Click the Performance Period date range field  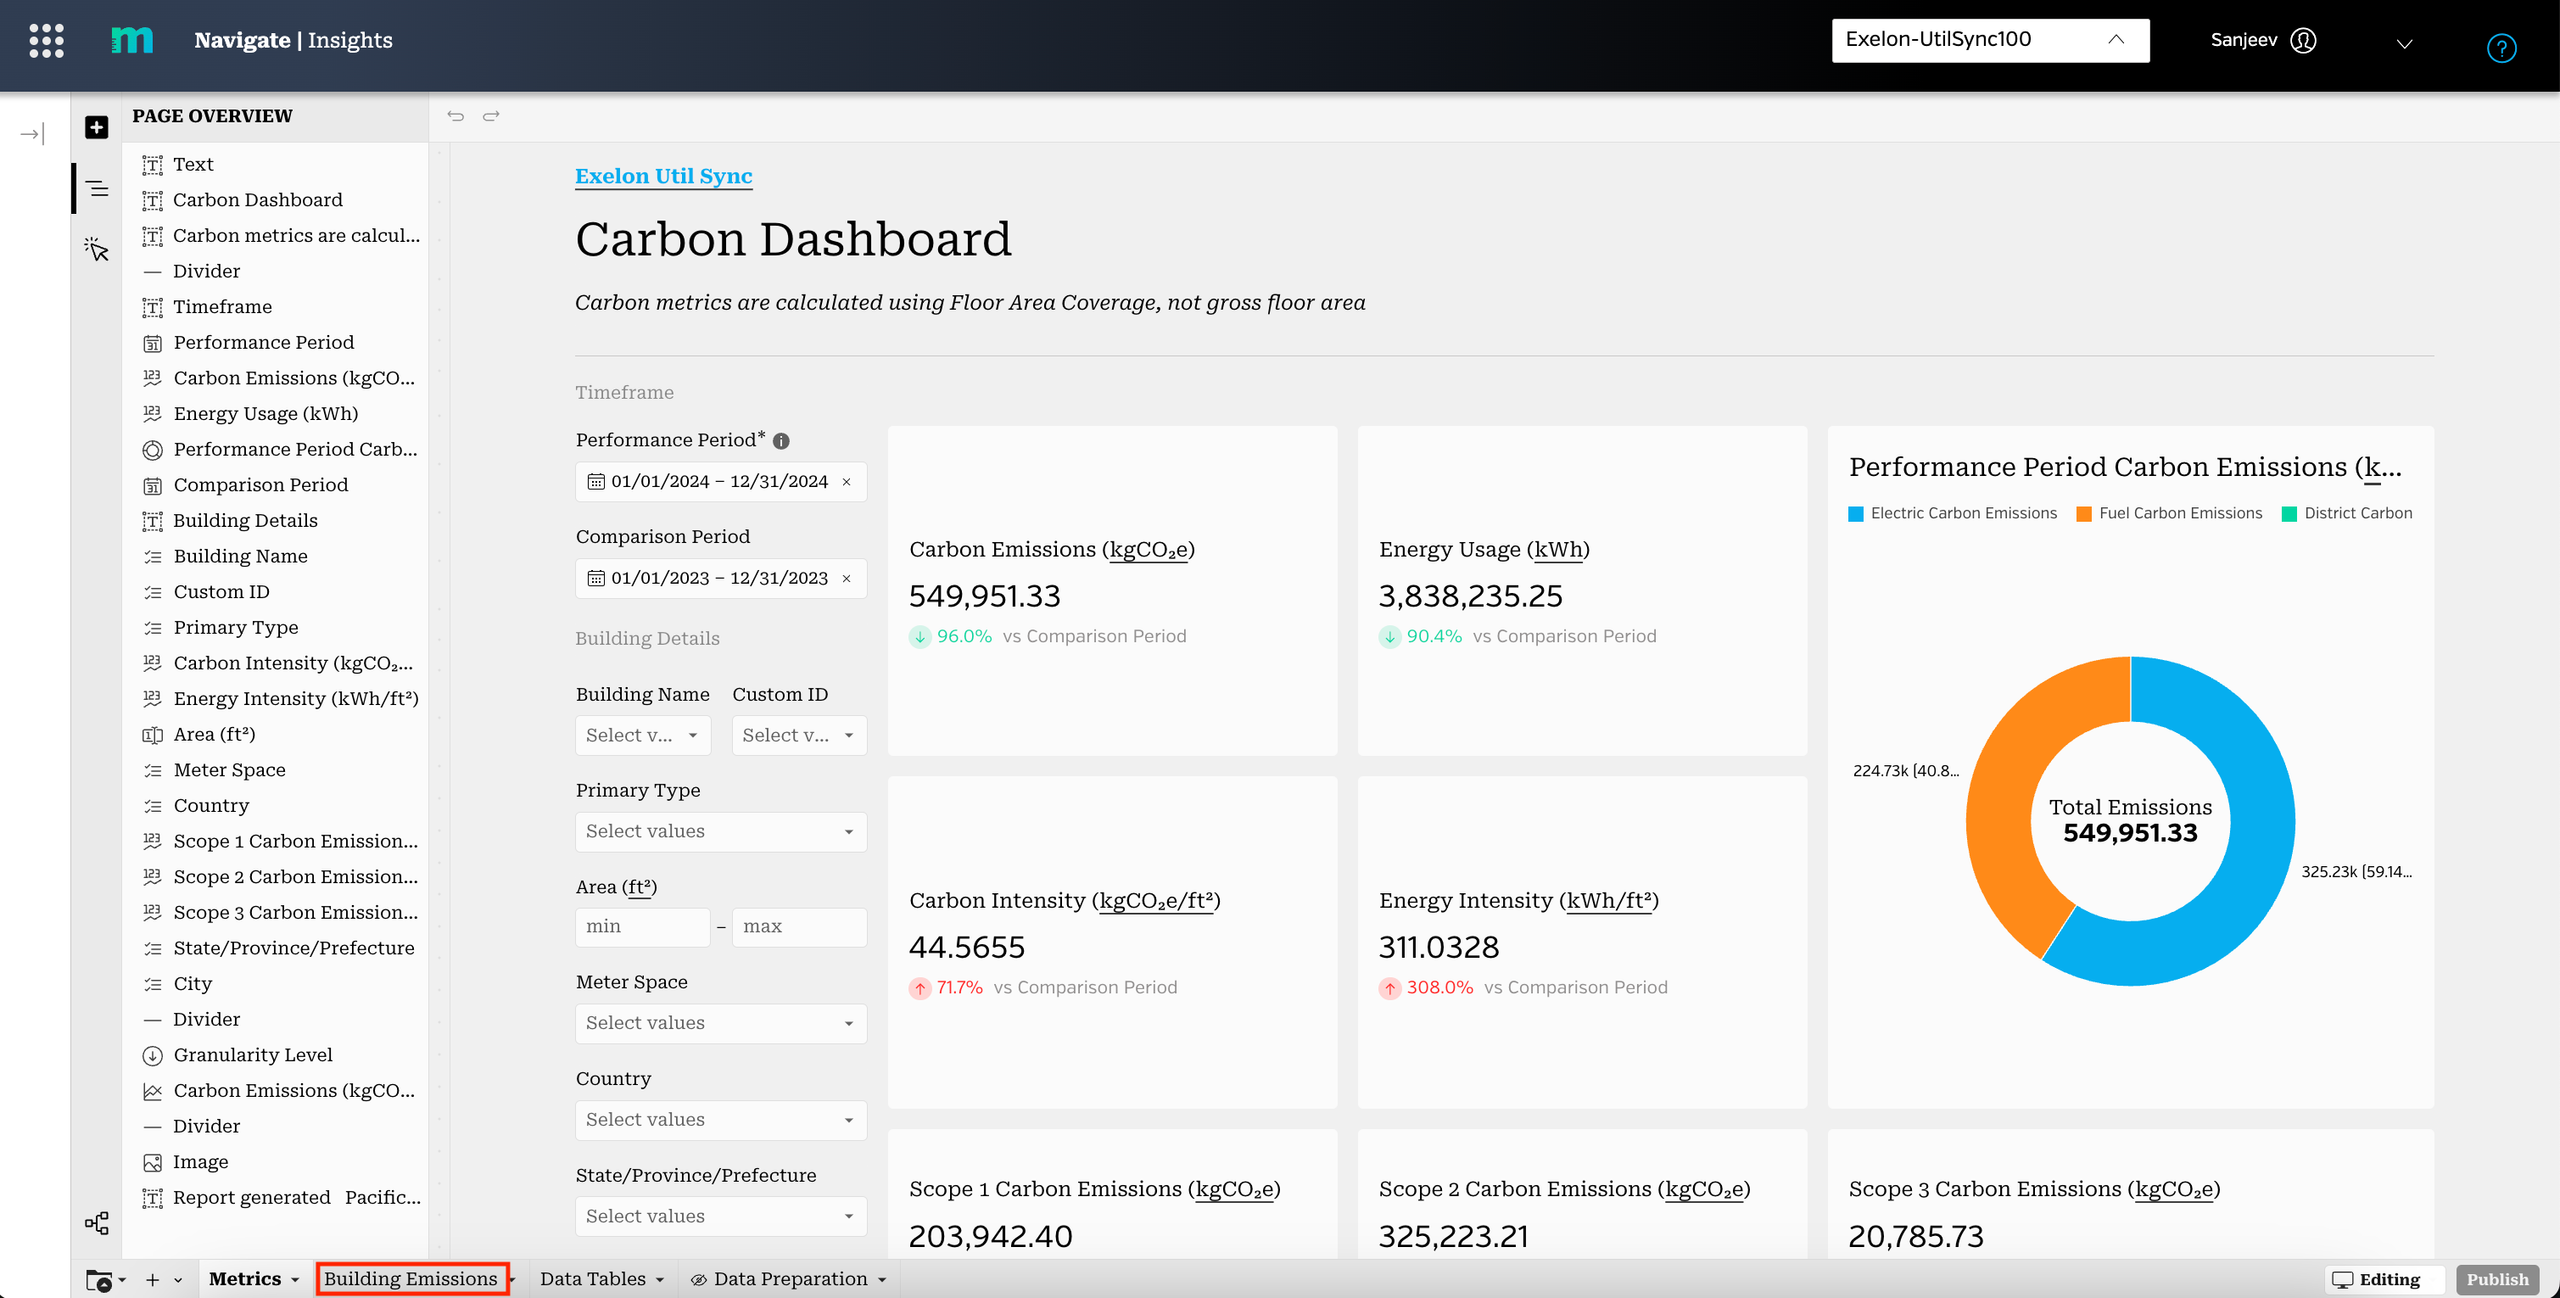(x=721, y=482)
